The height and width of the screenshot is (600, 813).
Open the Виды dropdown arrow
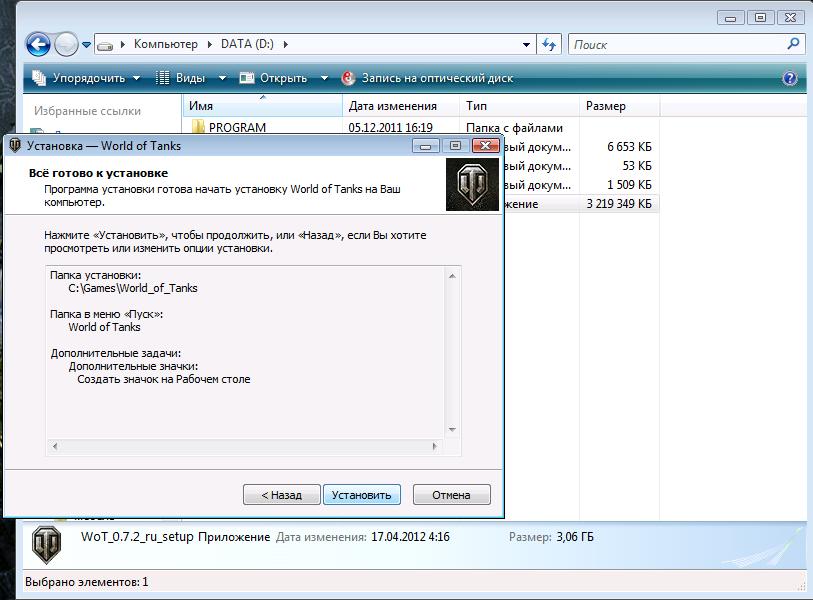(x=222, y=78)
